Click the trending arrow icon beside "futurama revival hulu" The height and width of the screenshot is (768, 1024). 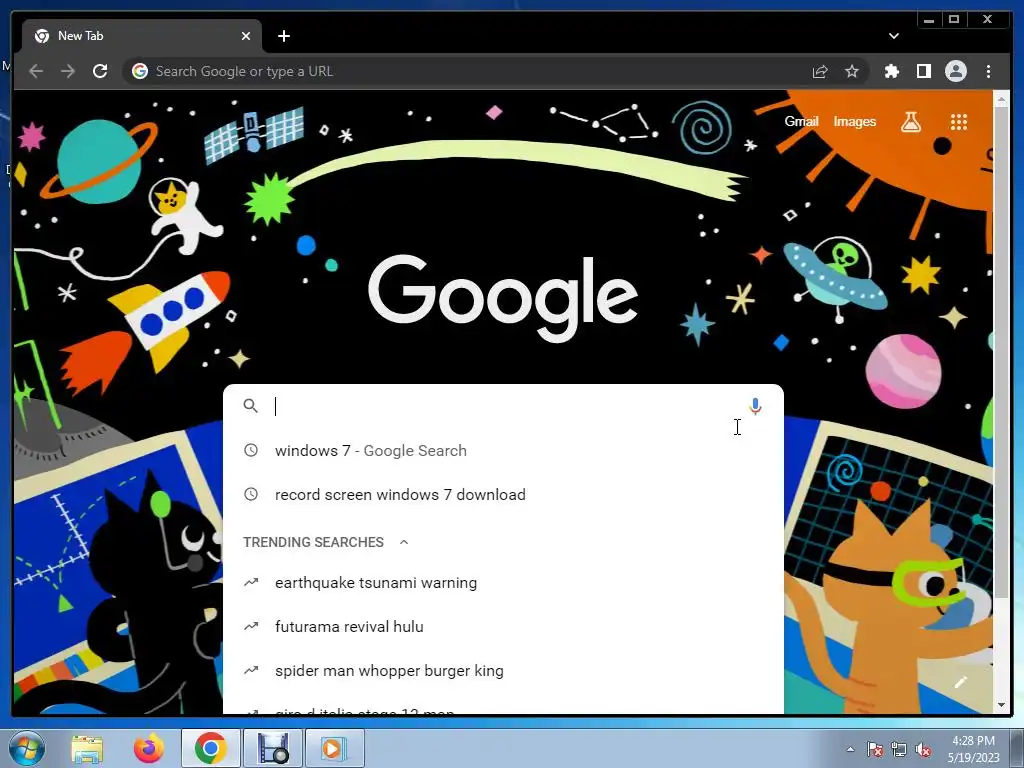tap(251, 626)
